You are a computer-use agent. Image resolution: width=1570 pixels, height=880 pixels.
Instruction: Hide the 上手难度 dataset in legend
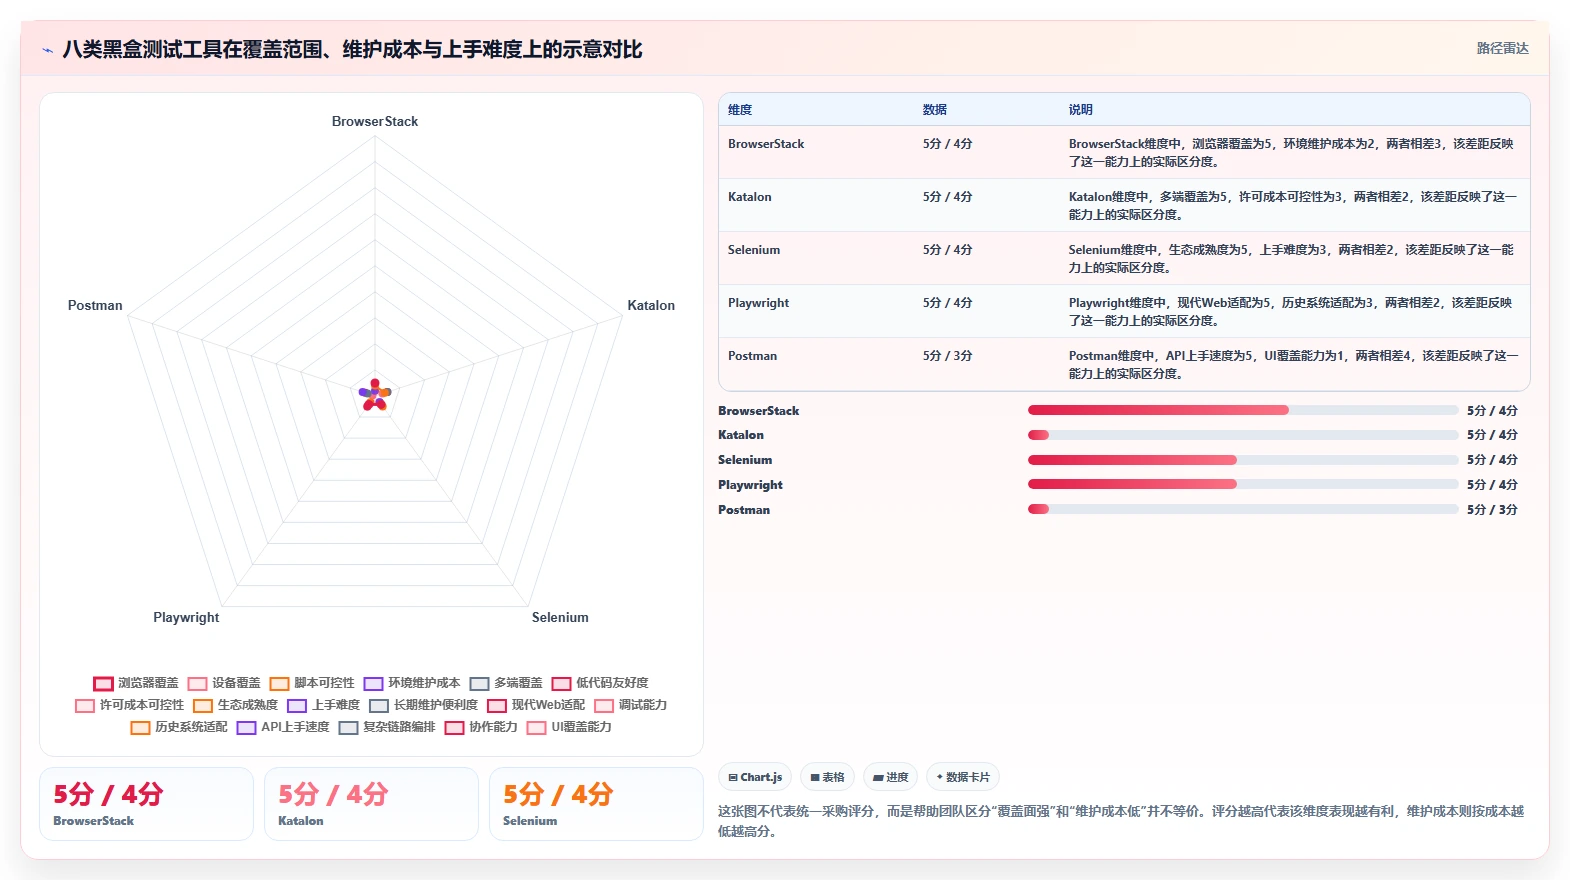pos(324,705)
